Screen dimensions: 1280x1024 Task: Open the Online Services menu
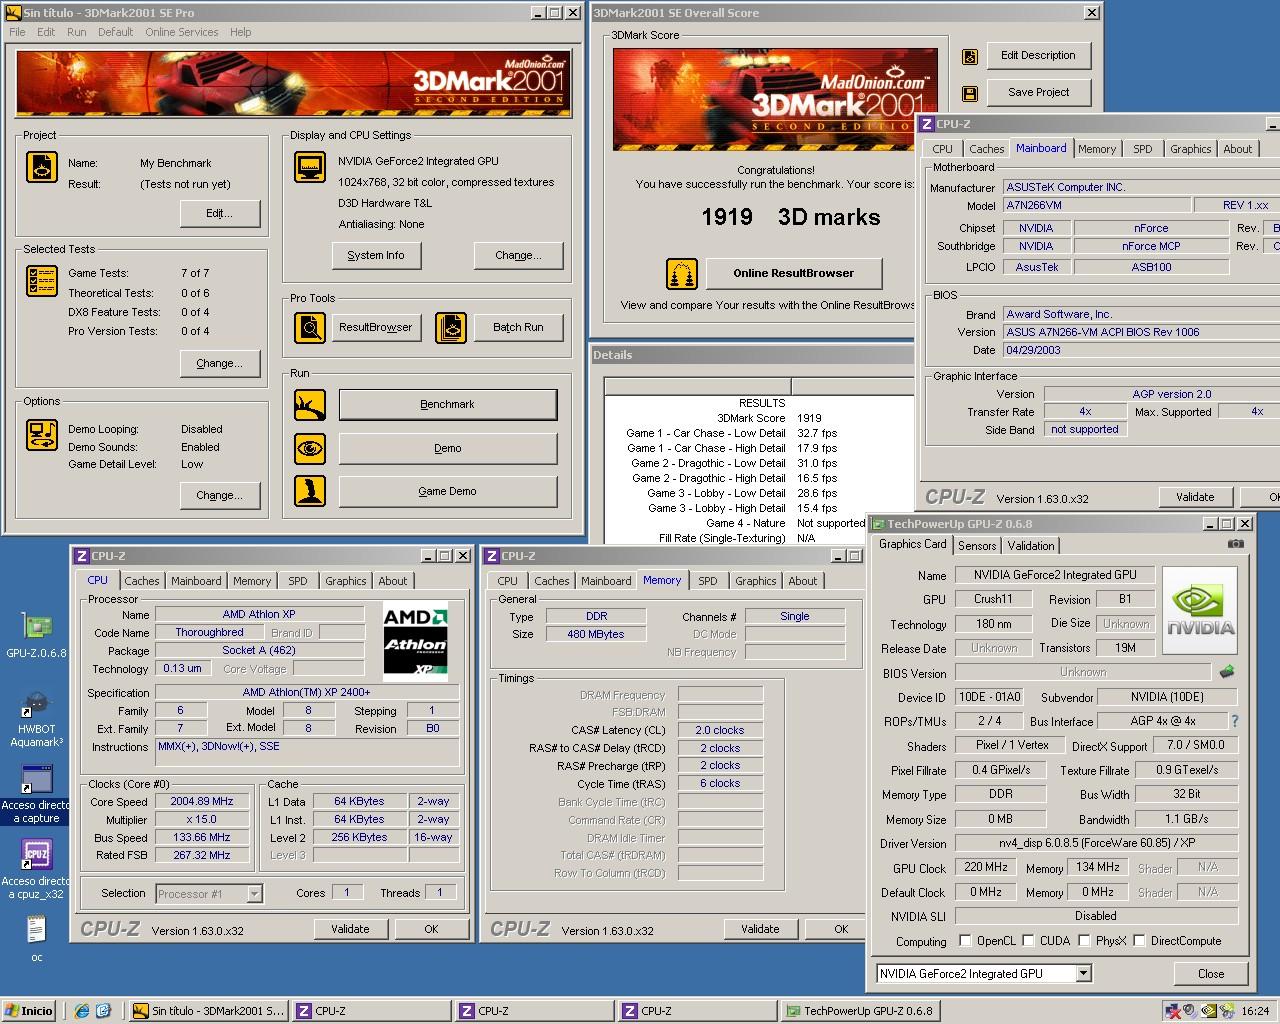click(x=181, y=32)
